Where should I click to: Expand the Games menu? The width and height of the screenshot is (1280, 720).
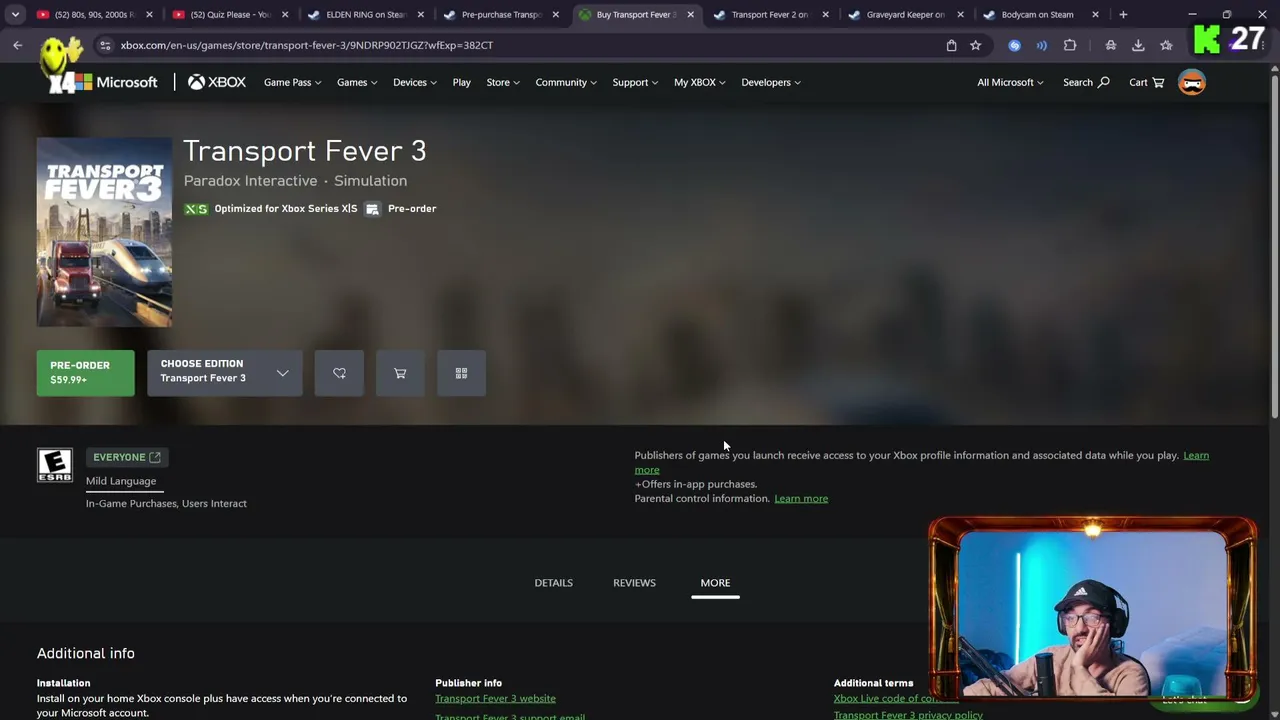coord(357,82)
